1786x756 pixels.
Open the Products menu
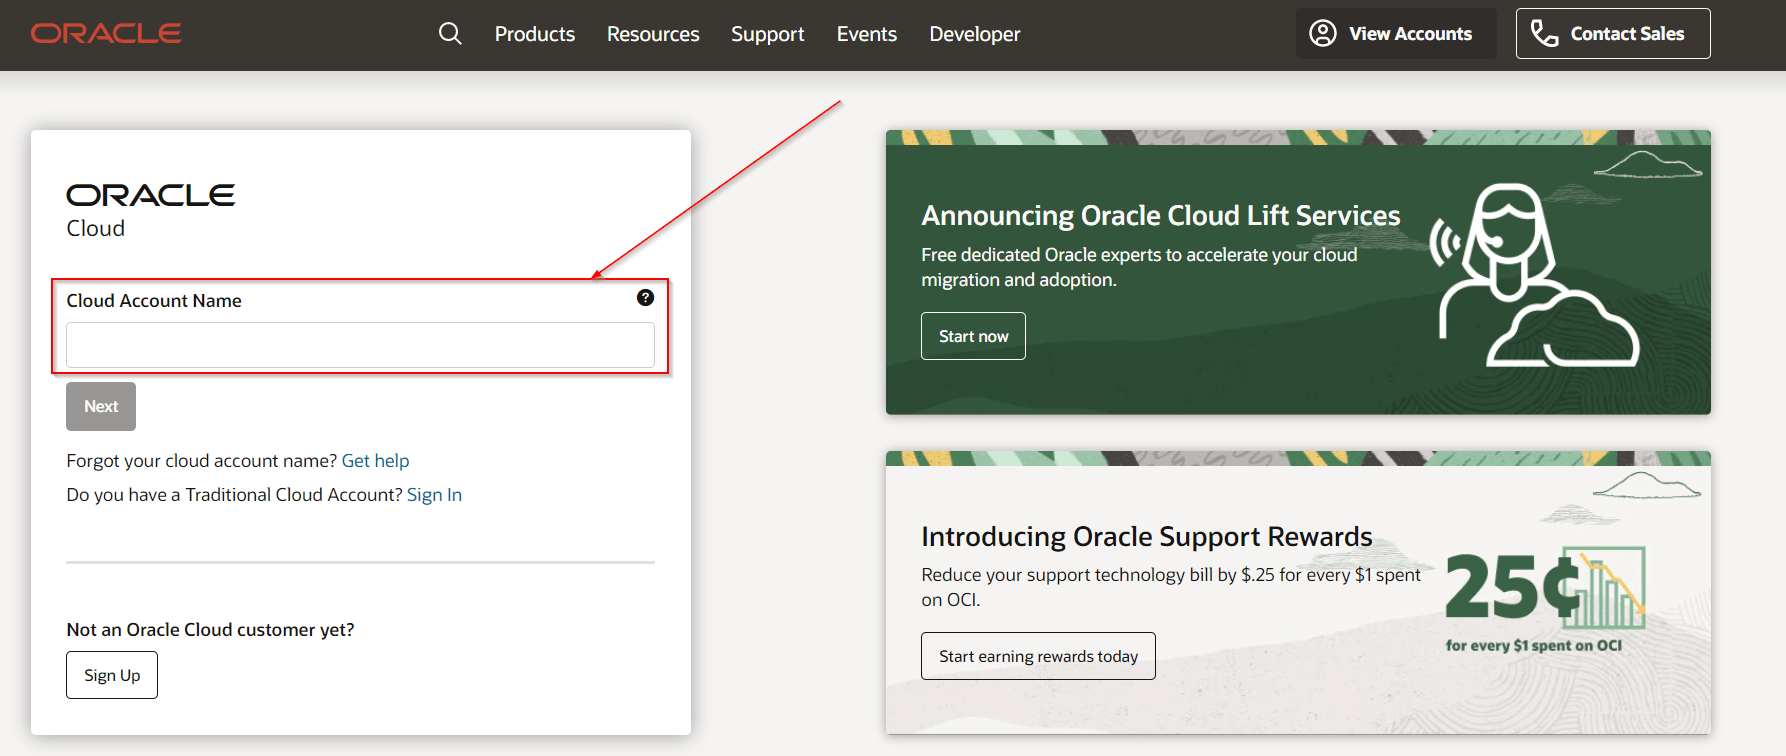(x=534, y=34)
